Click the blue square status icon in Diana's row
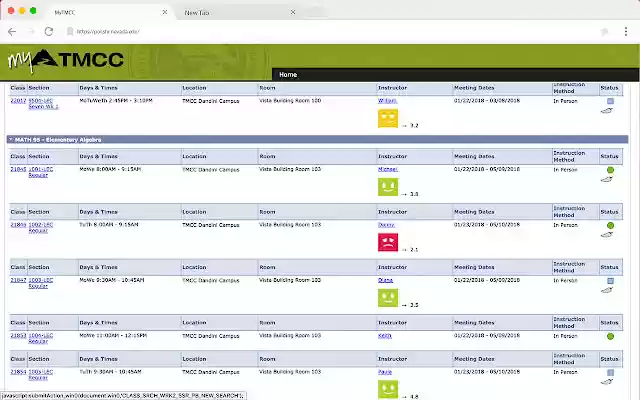The height and width of the screenshot is (400, 640). click(610, 281)
